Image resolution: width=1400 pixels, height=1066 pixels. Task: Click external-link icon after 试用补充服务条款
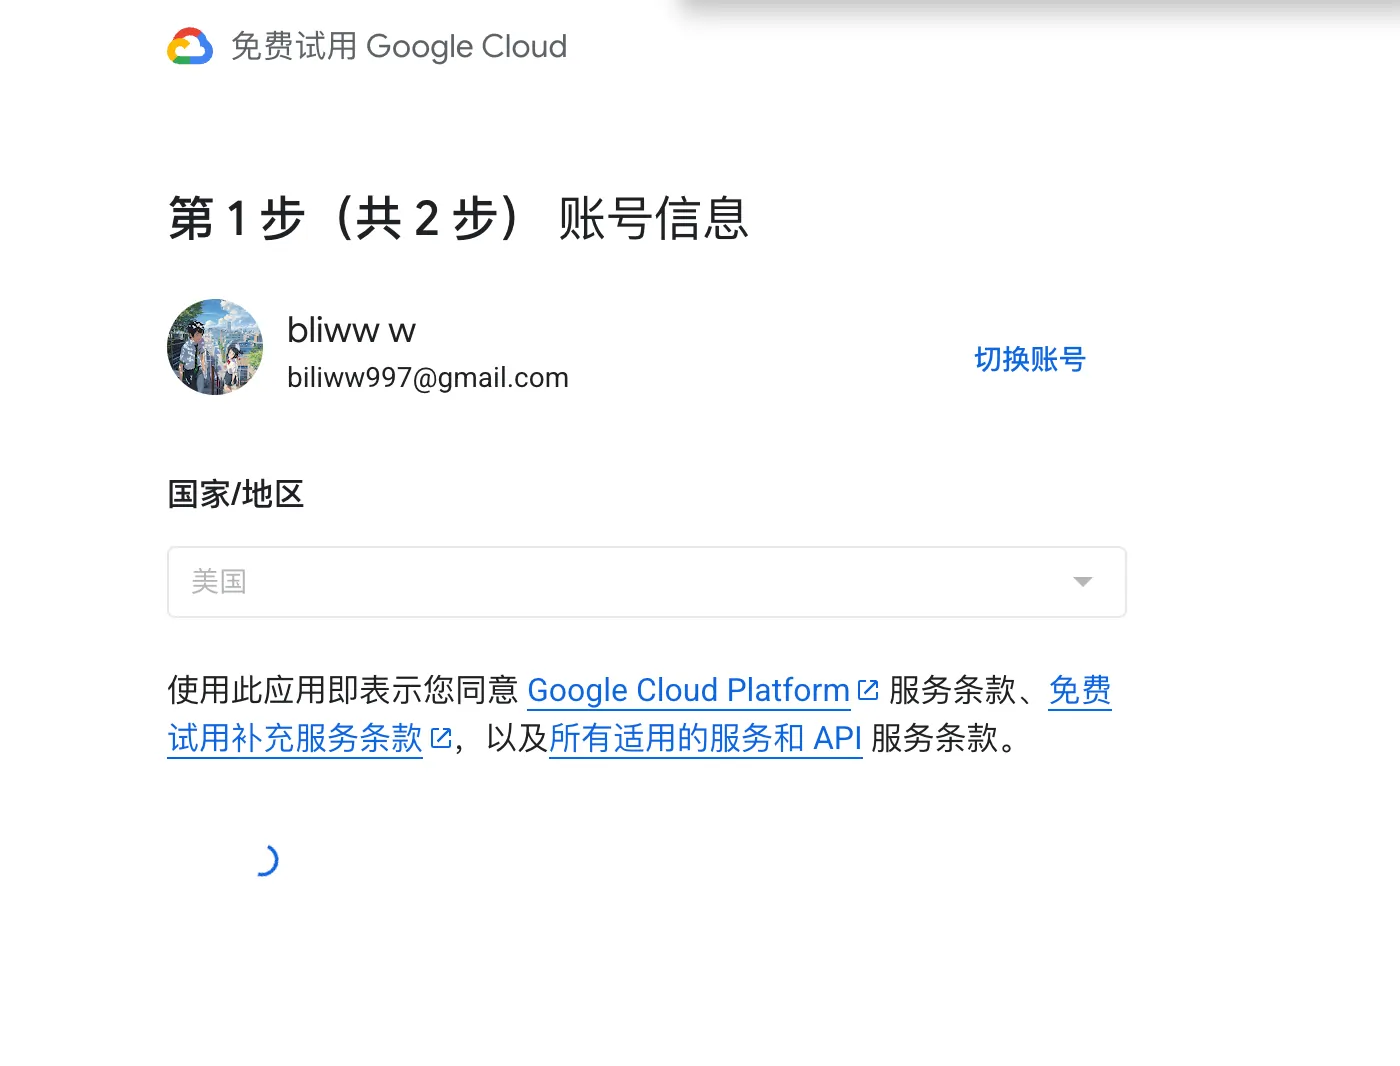pos(441,739)
